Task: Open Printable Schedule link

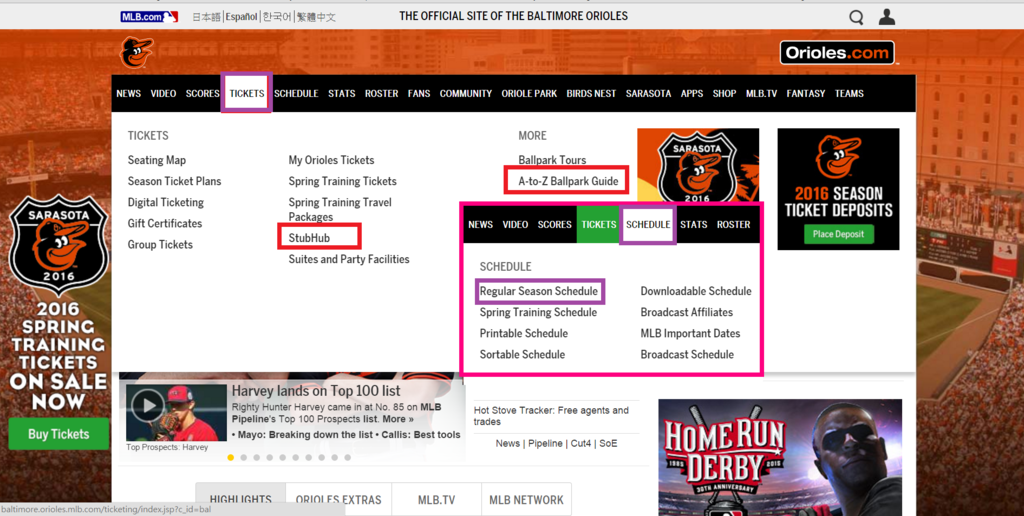Action: click(x=524, y=333)
